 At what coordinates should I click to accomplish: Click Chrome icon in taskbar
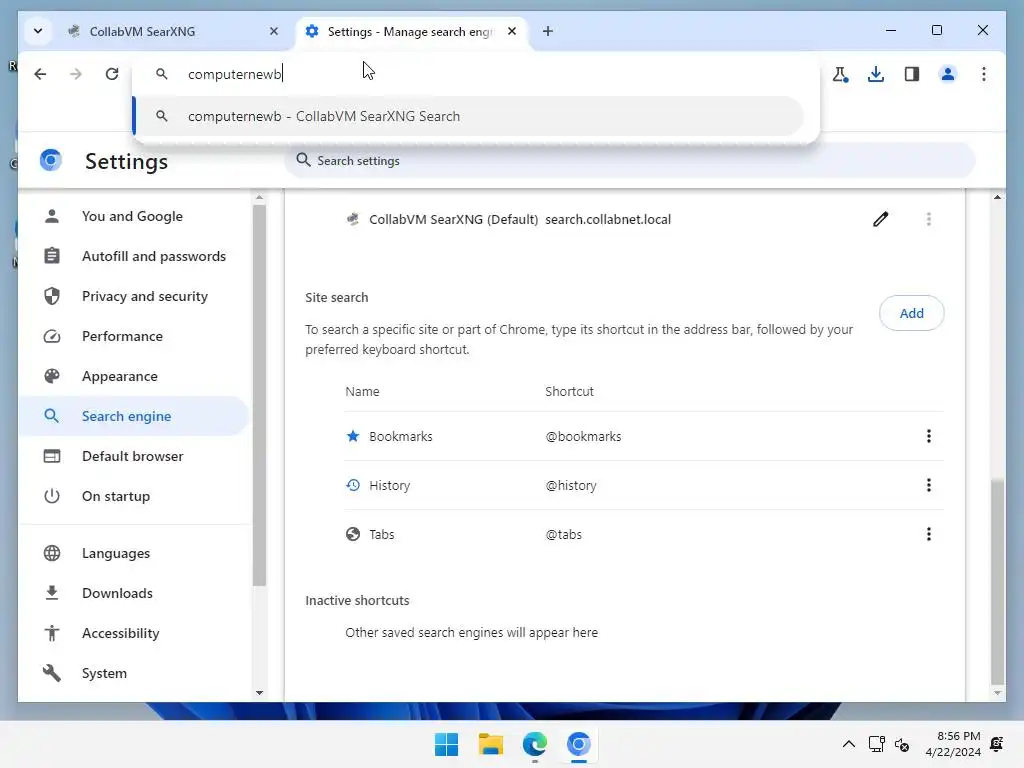pyautogui.click(x=579, y=744)
